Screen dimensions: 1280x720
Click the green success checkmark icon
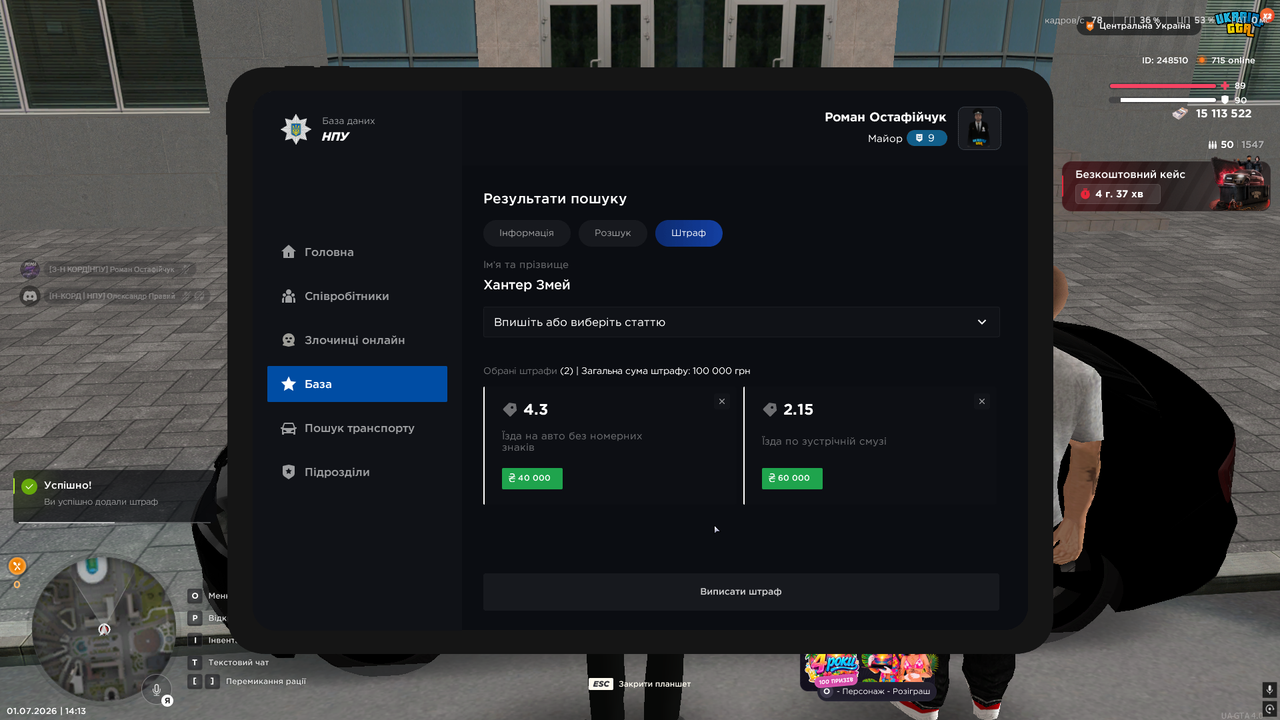(30, 486)
